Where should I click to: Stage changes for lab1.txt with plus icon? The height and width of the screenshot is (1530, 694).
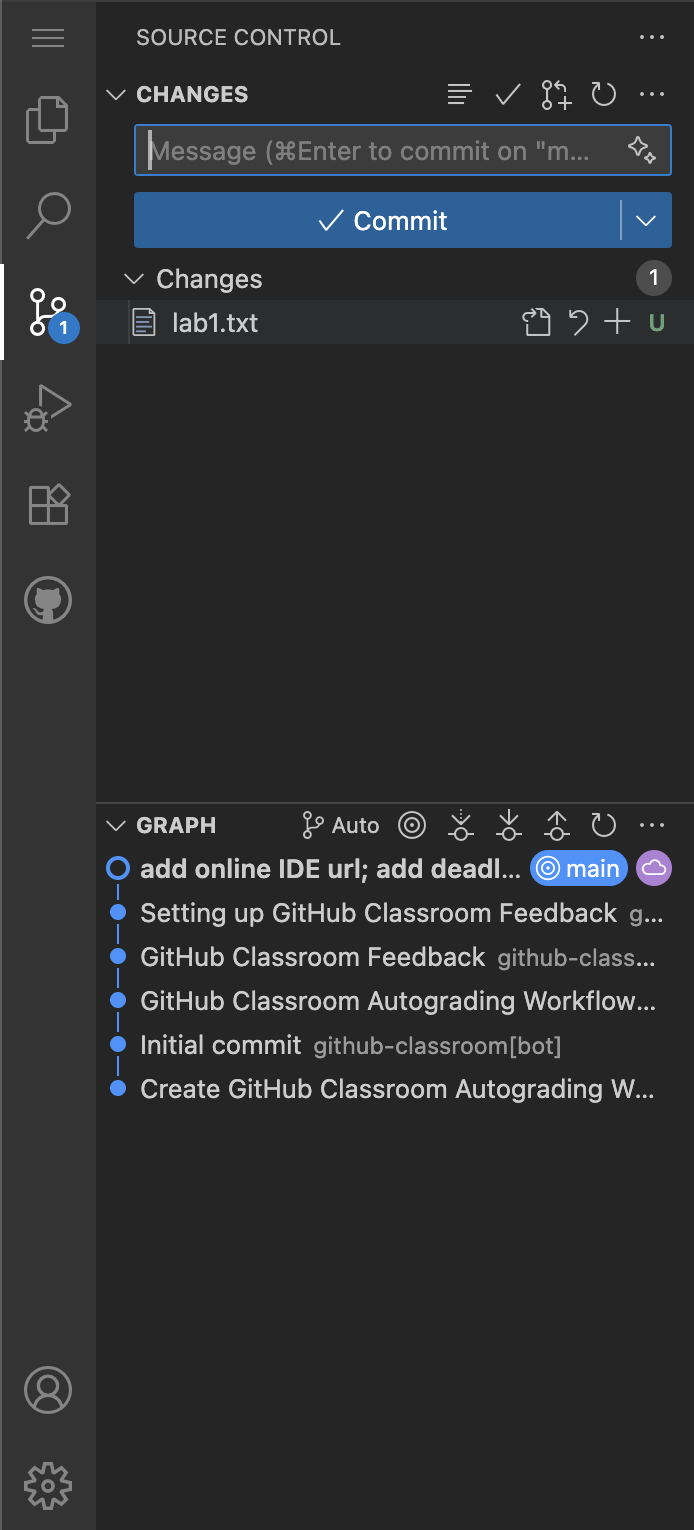click(618, 323)
